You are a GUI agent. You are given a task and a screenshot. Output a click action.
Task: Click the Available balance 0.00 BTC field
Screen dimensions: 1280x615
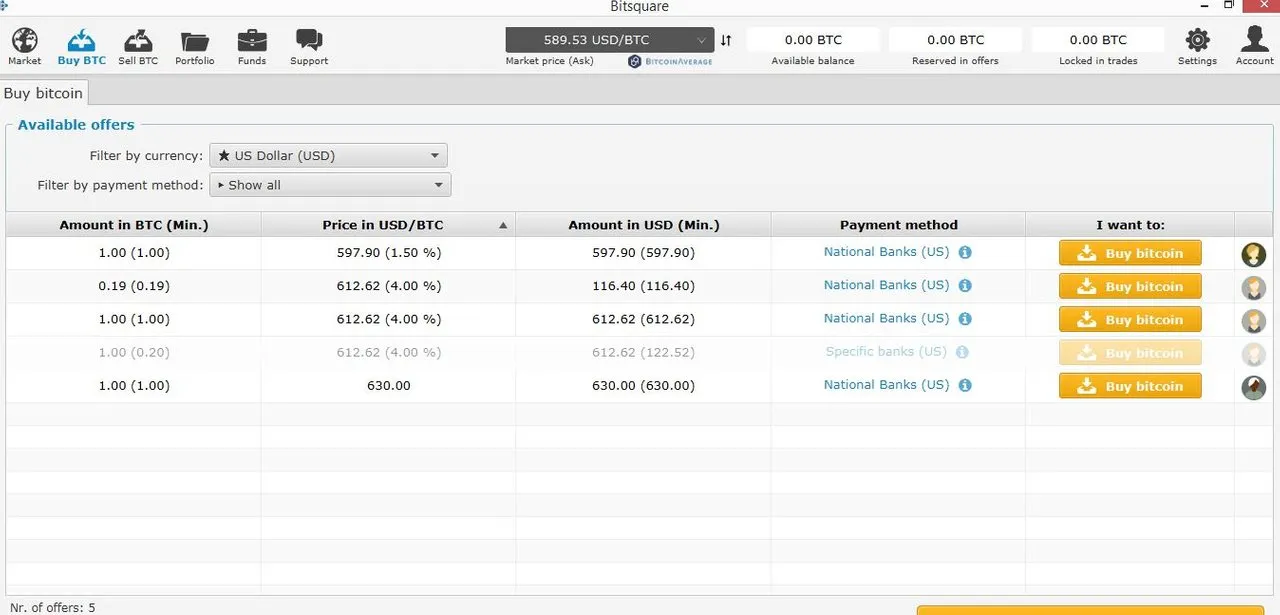point(813,40)
